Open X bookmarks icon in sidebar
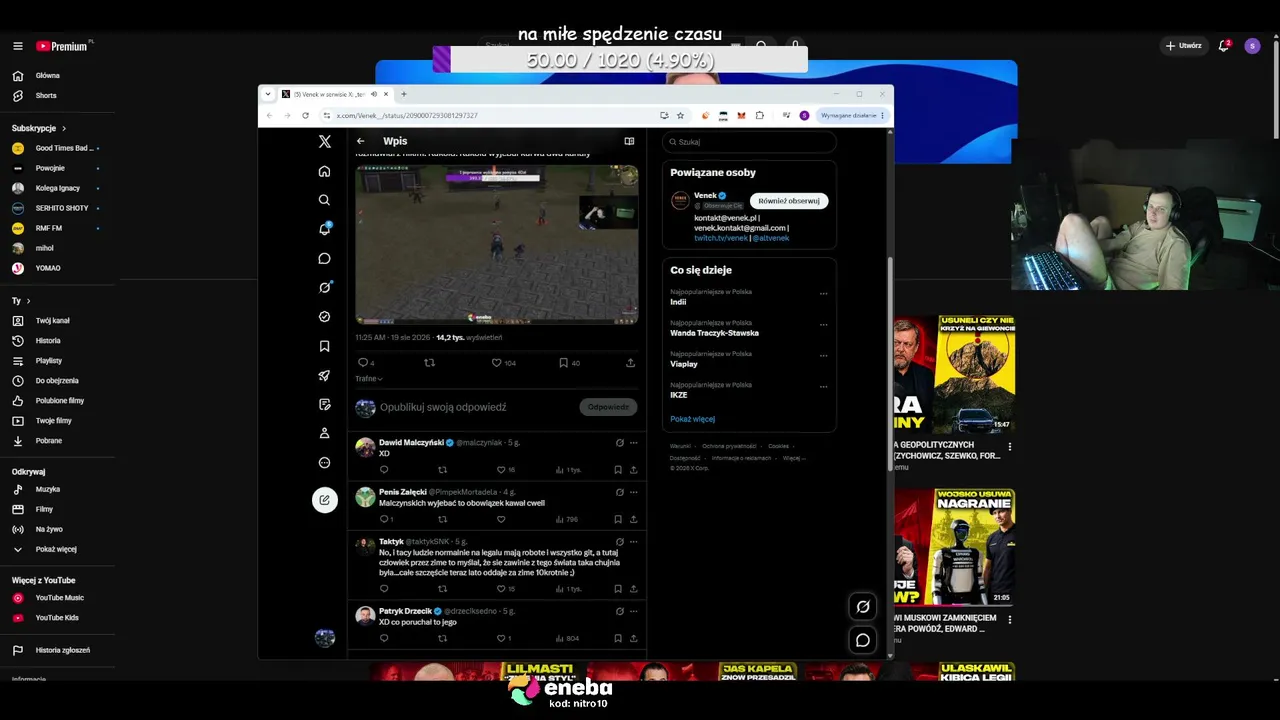Screen dimensions: 1280x720 click(324, 346)
